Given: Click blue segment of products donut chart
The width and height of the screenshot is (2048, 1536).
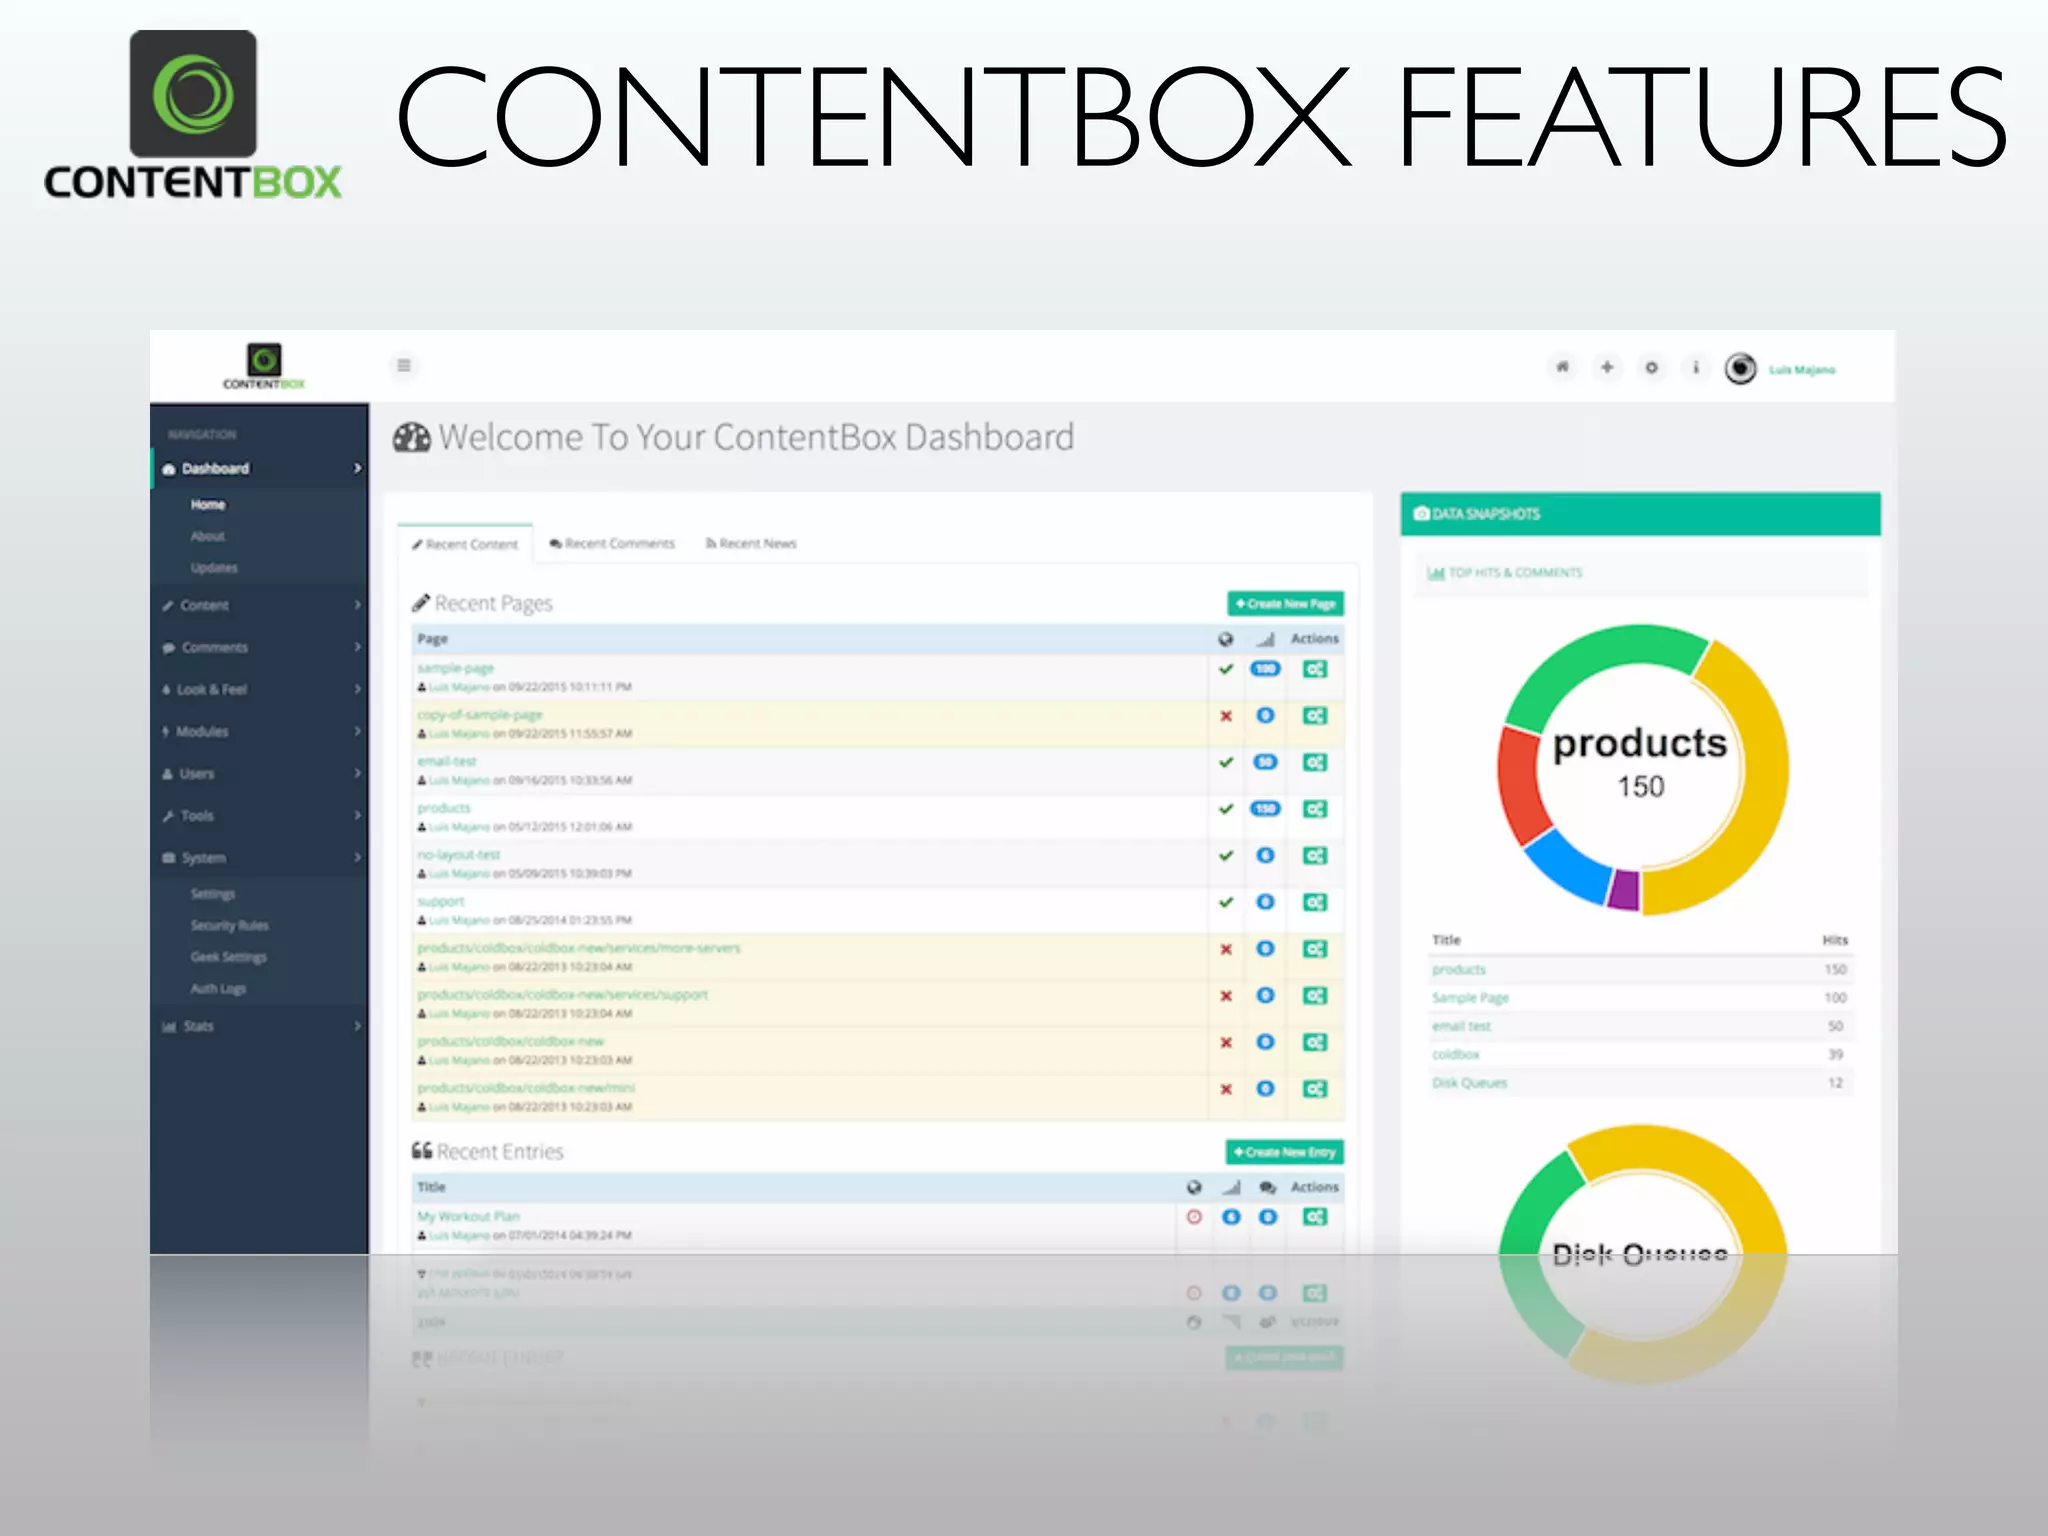Looking at the screenshot, I should 1571,866.
